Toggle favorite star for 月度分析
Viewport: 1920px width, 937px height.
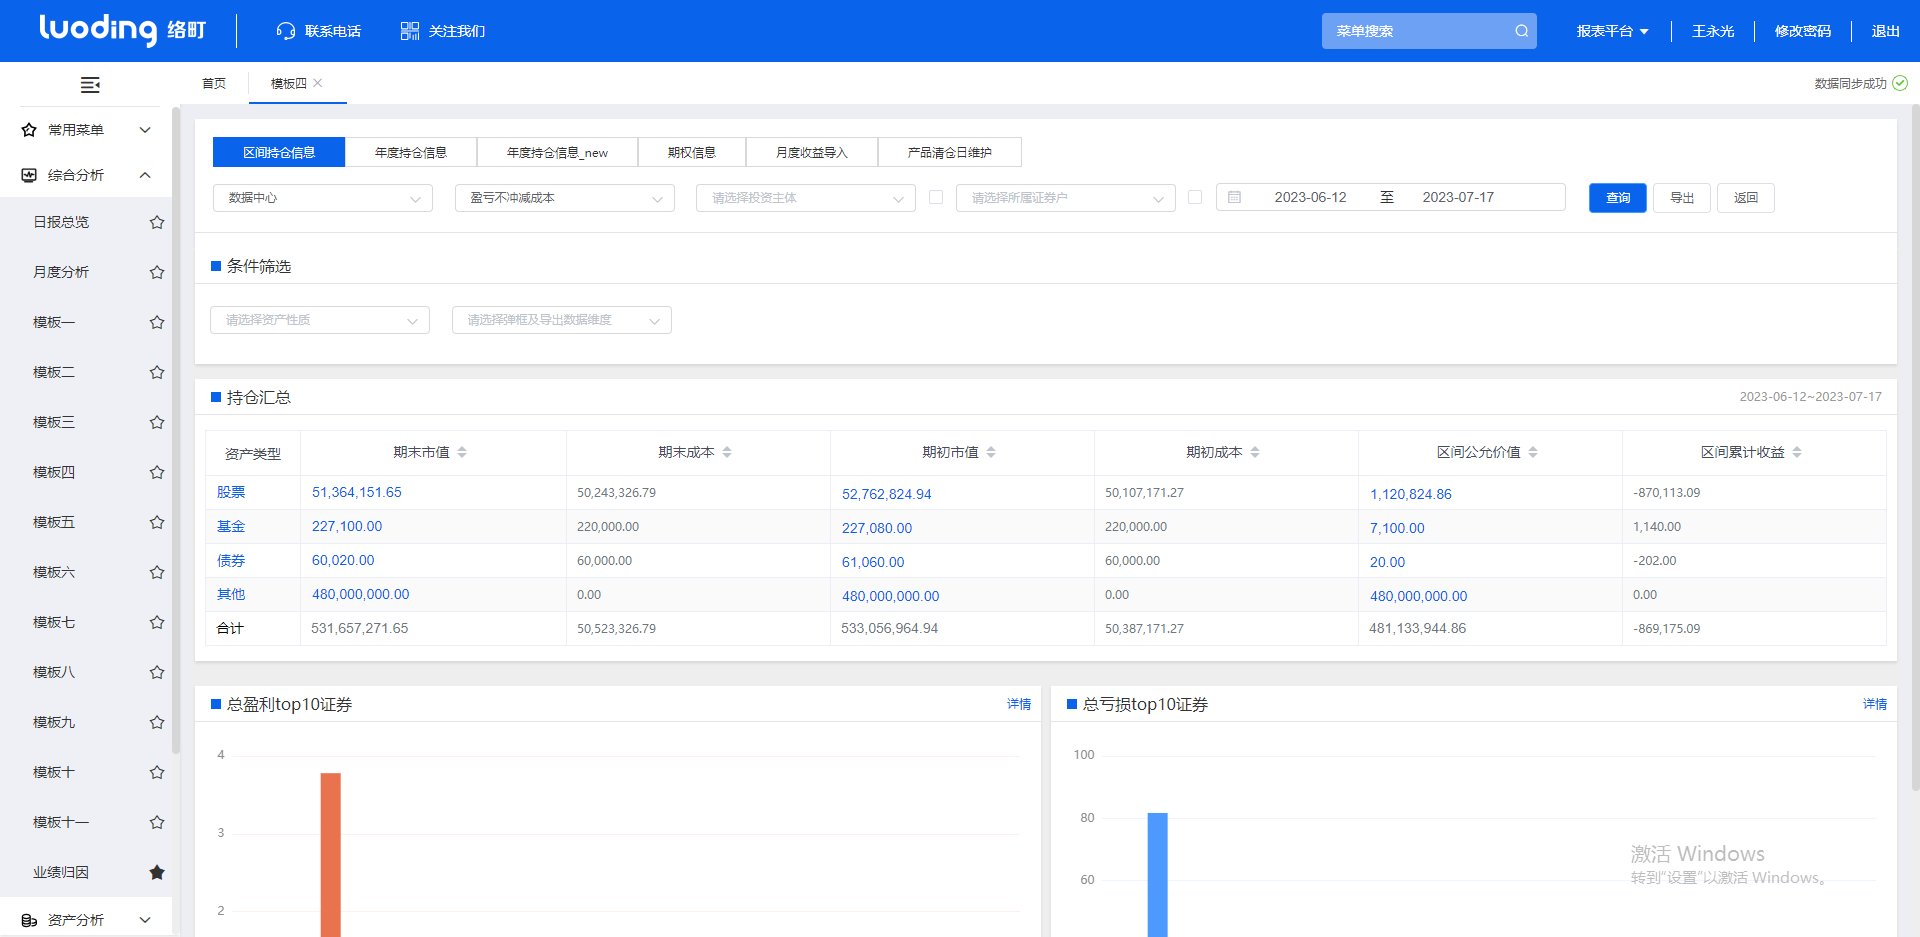(157, 272)
